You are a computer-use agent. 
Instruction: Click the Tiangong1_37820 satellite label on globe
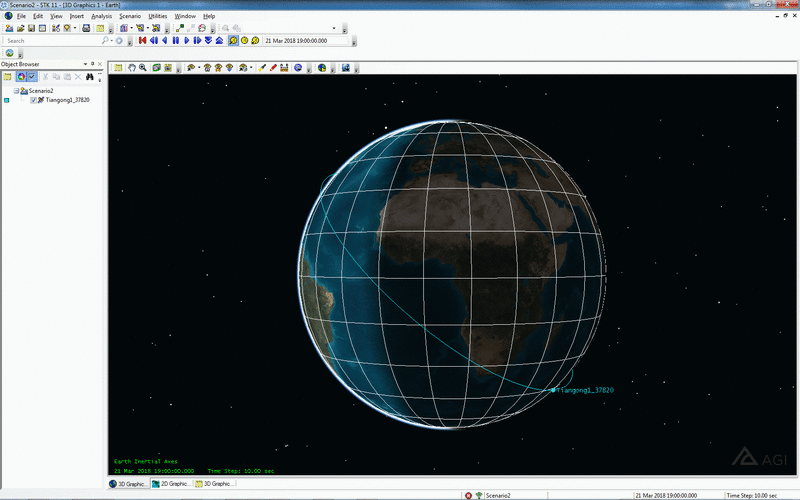(585, 390)
